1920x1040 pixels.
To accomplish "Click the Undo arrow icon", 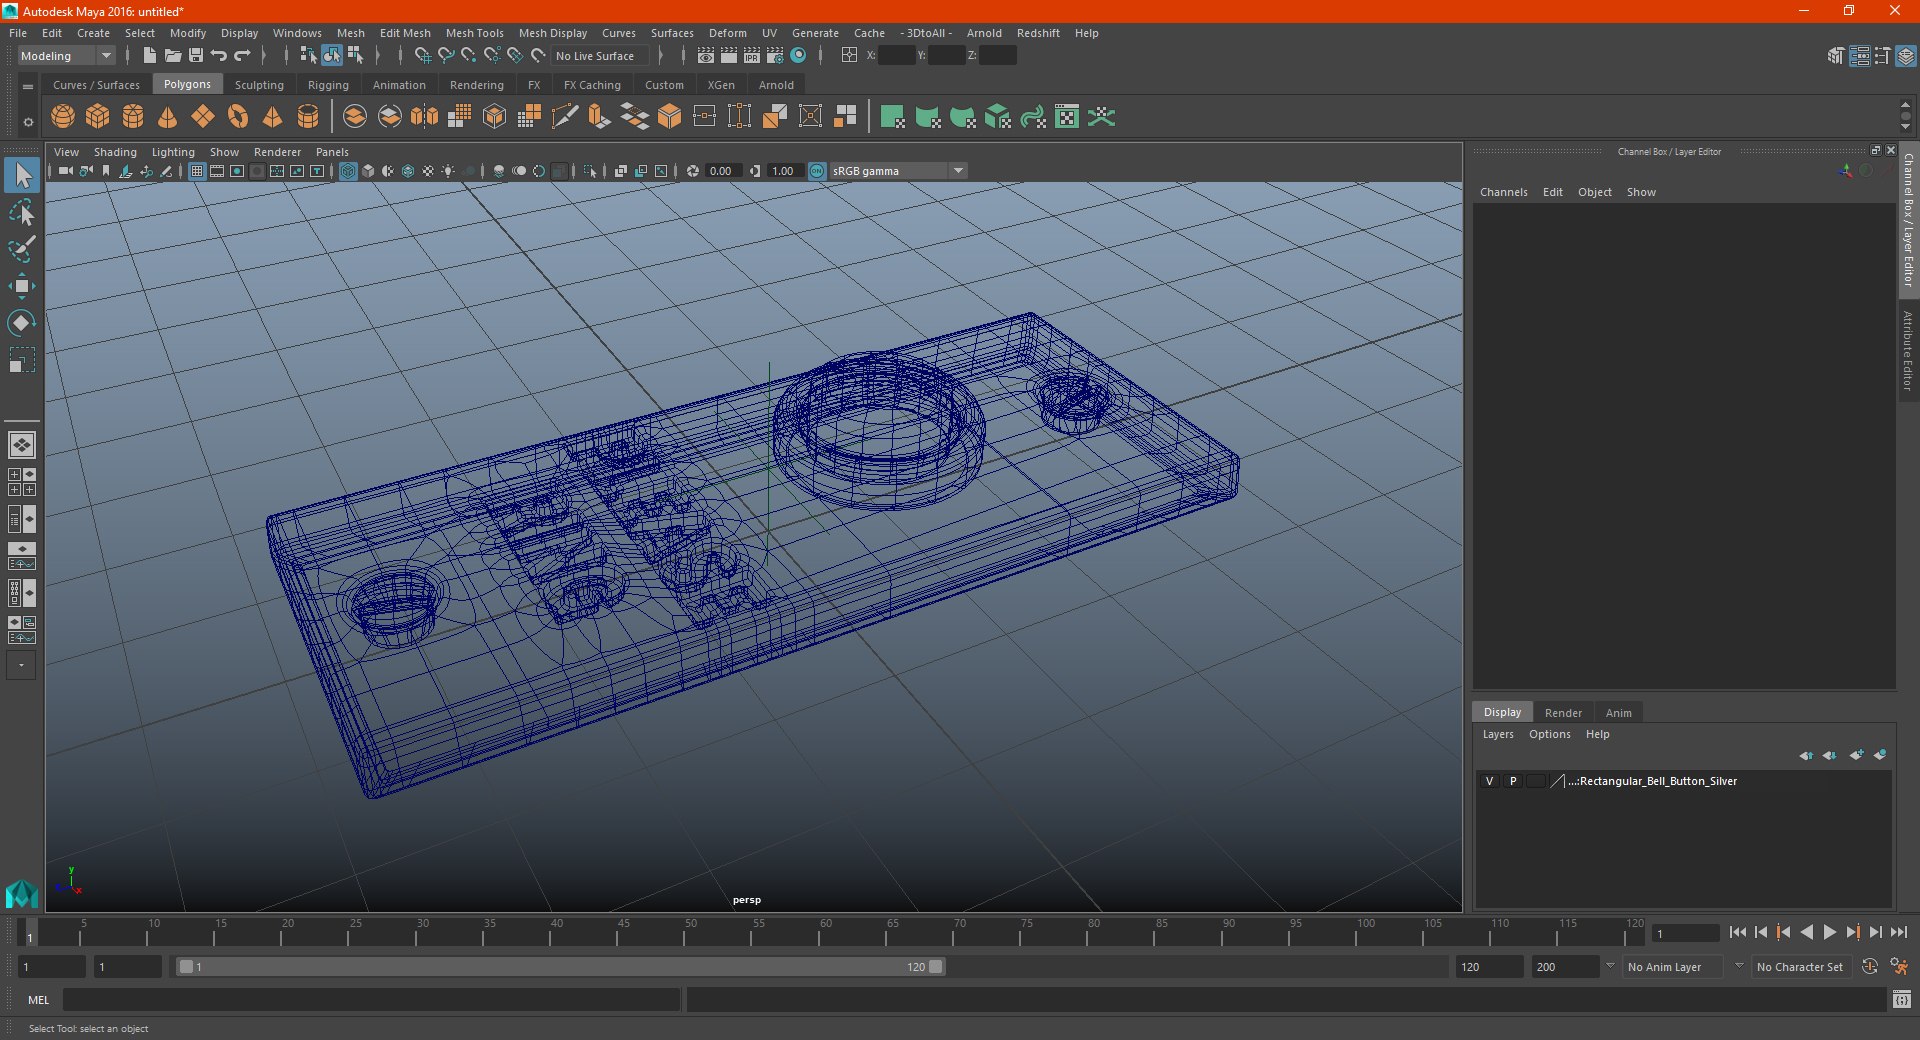I will pyautogui.click(x=219, y=56).
